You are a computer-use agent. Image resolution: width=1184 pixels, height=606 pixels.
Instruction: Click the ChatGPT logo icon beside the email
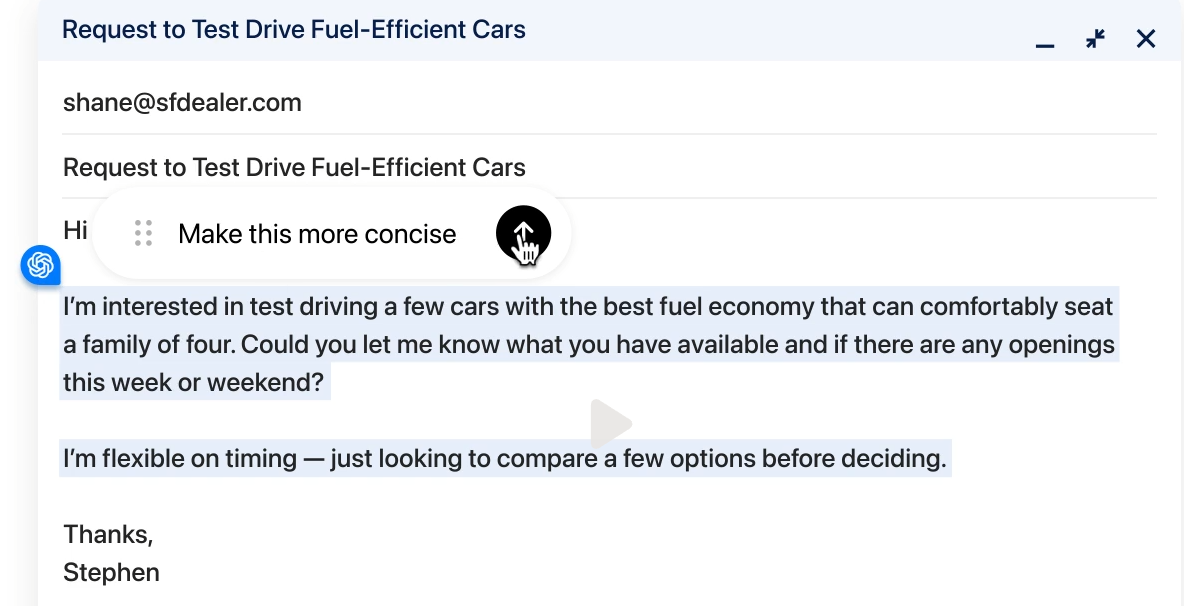click(41, 265)
